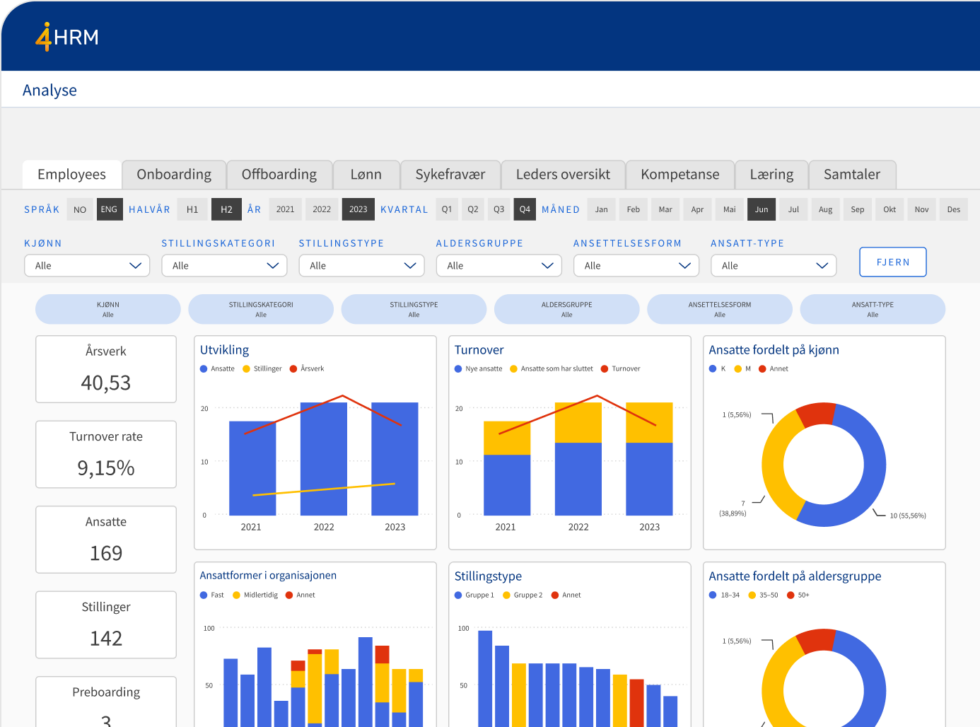Open the Sykefravær tab
This screenshot has width=980, height=727.
click(450, 174)
